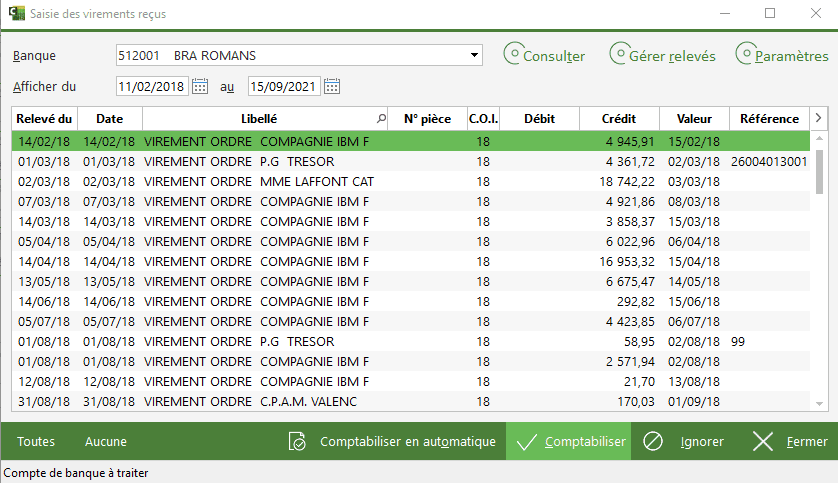
Task: Click the vertical scrollbar up arrow
Action: [819, 138]
